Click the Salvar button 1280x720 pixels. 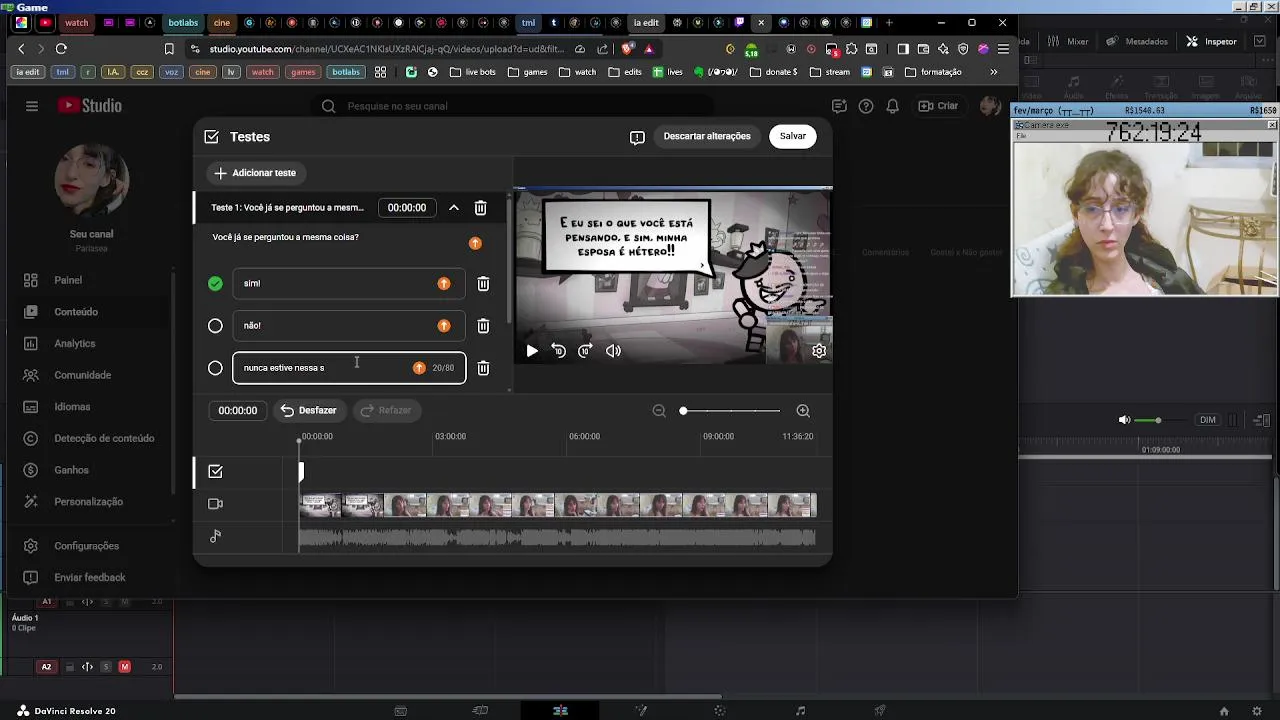pos(793,137)
